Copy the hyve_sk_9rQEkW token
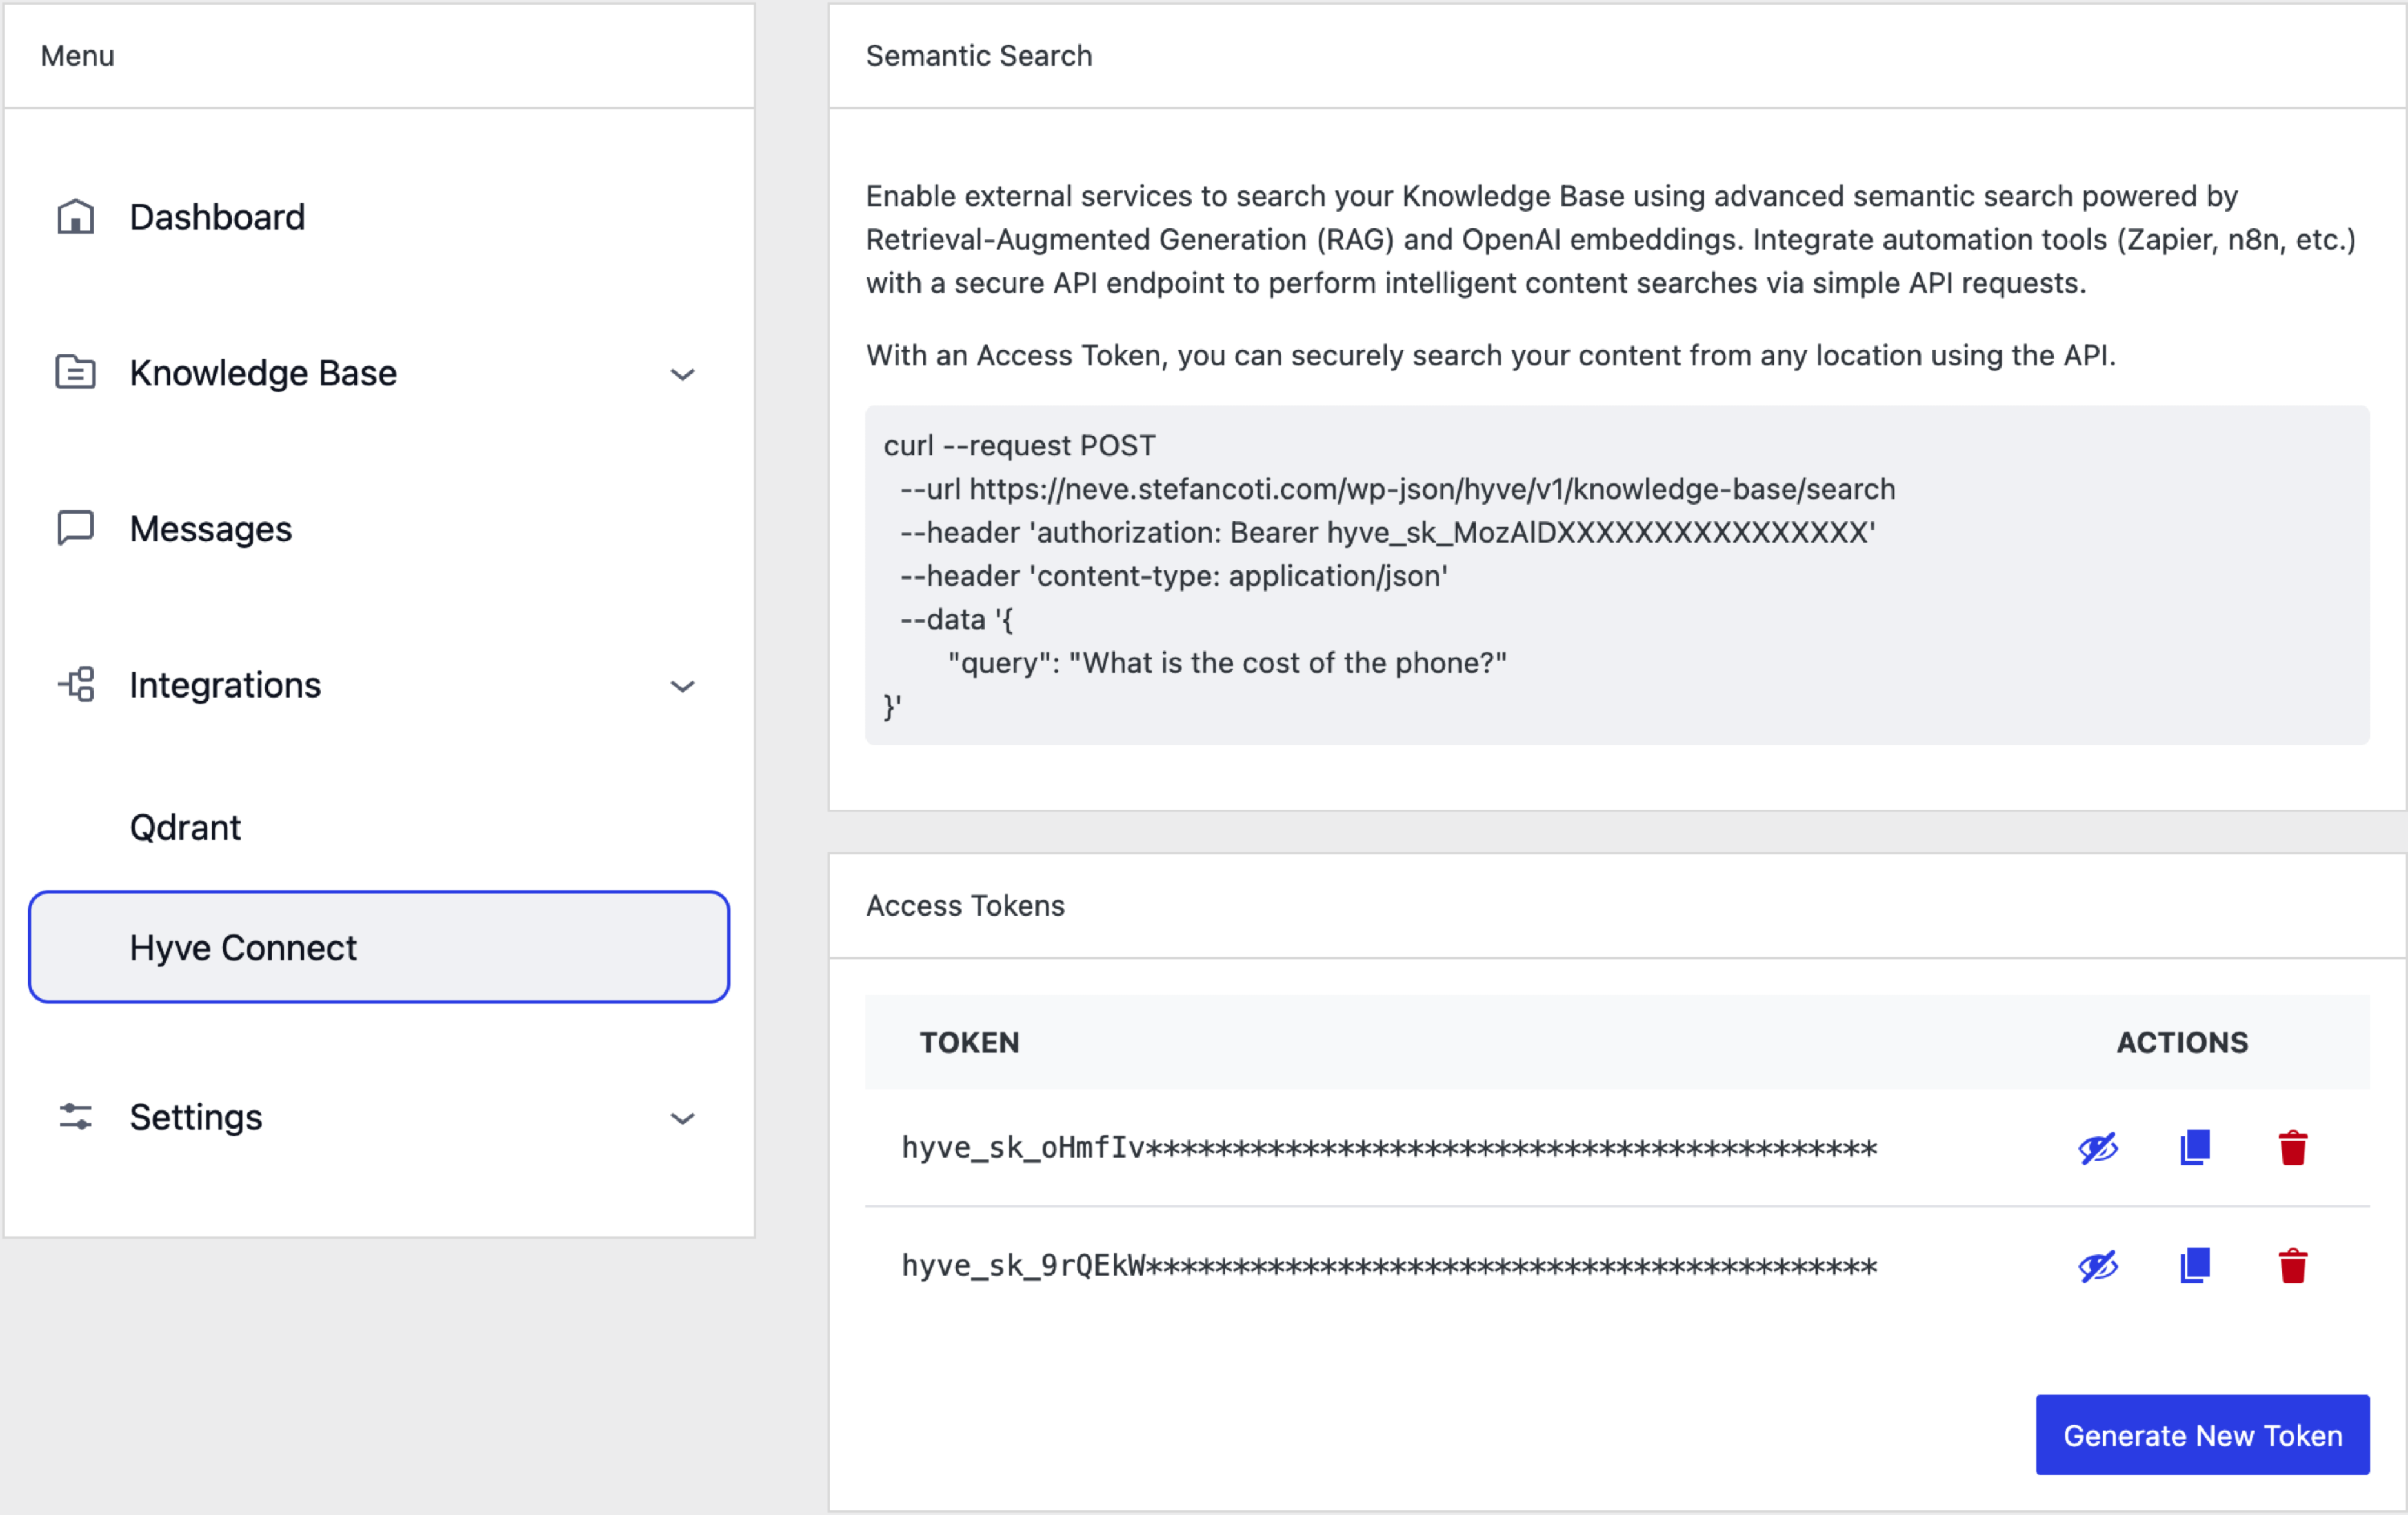The image size is (2408, 1515). [2195, 1265]
